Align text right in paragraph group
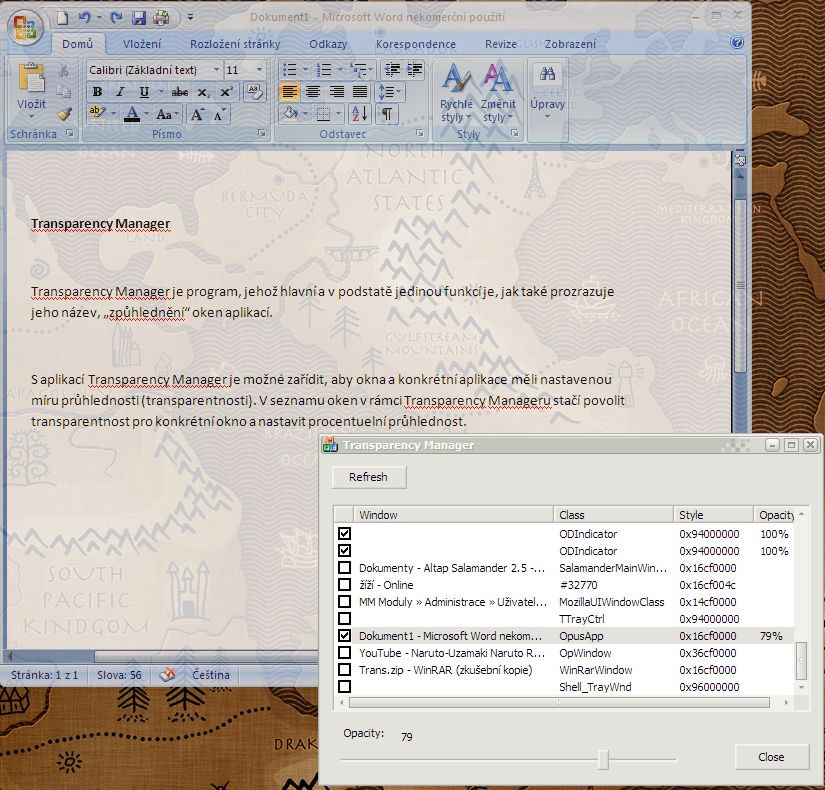This screenshot has height=790, width=825. [x=337, y=92]
